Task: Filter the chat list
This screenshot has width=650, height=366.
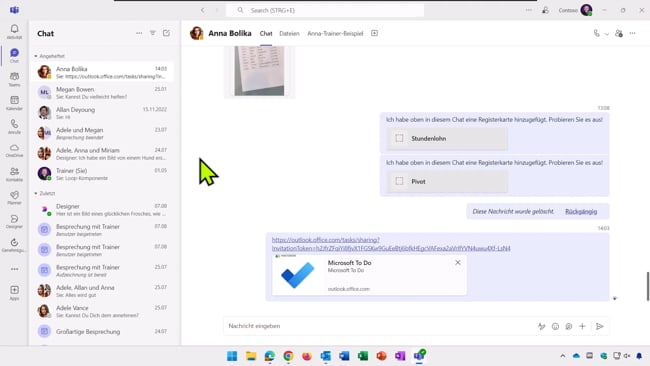Action: [x=153, y=33]
